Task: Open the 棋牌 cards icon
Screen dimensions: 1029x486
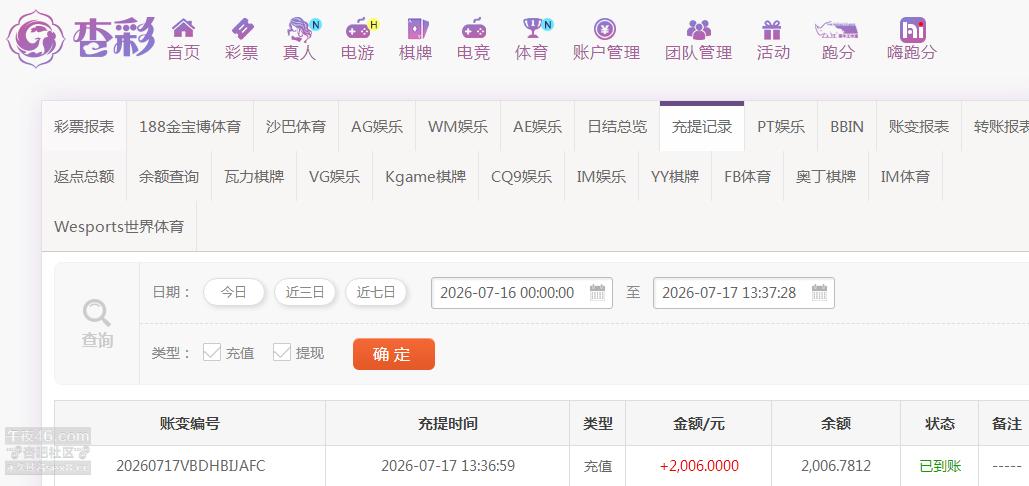Action: pos(416,29)
